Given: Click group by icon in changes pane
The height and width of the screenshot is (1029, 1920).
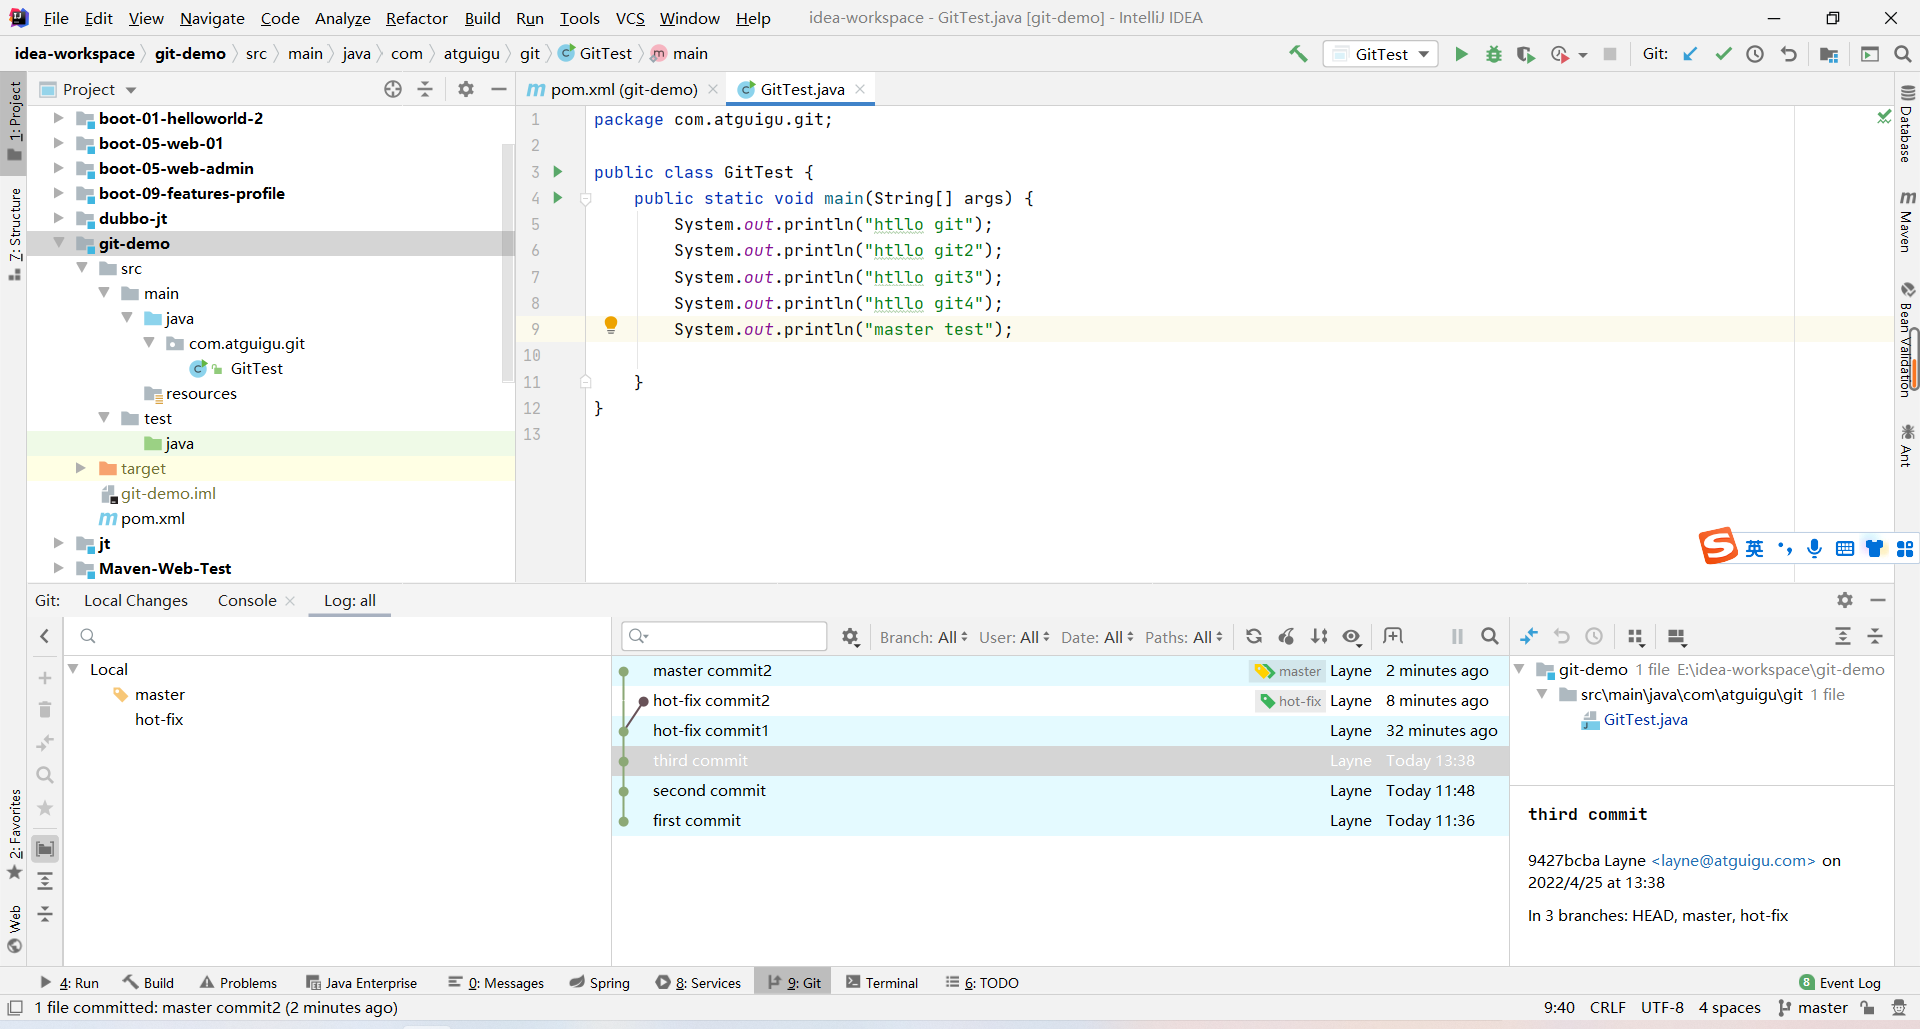Looking at the screenshot, I should click(1636, 636).
